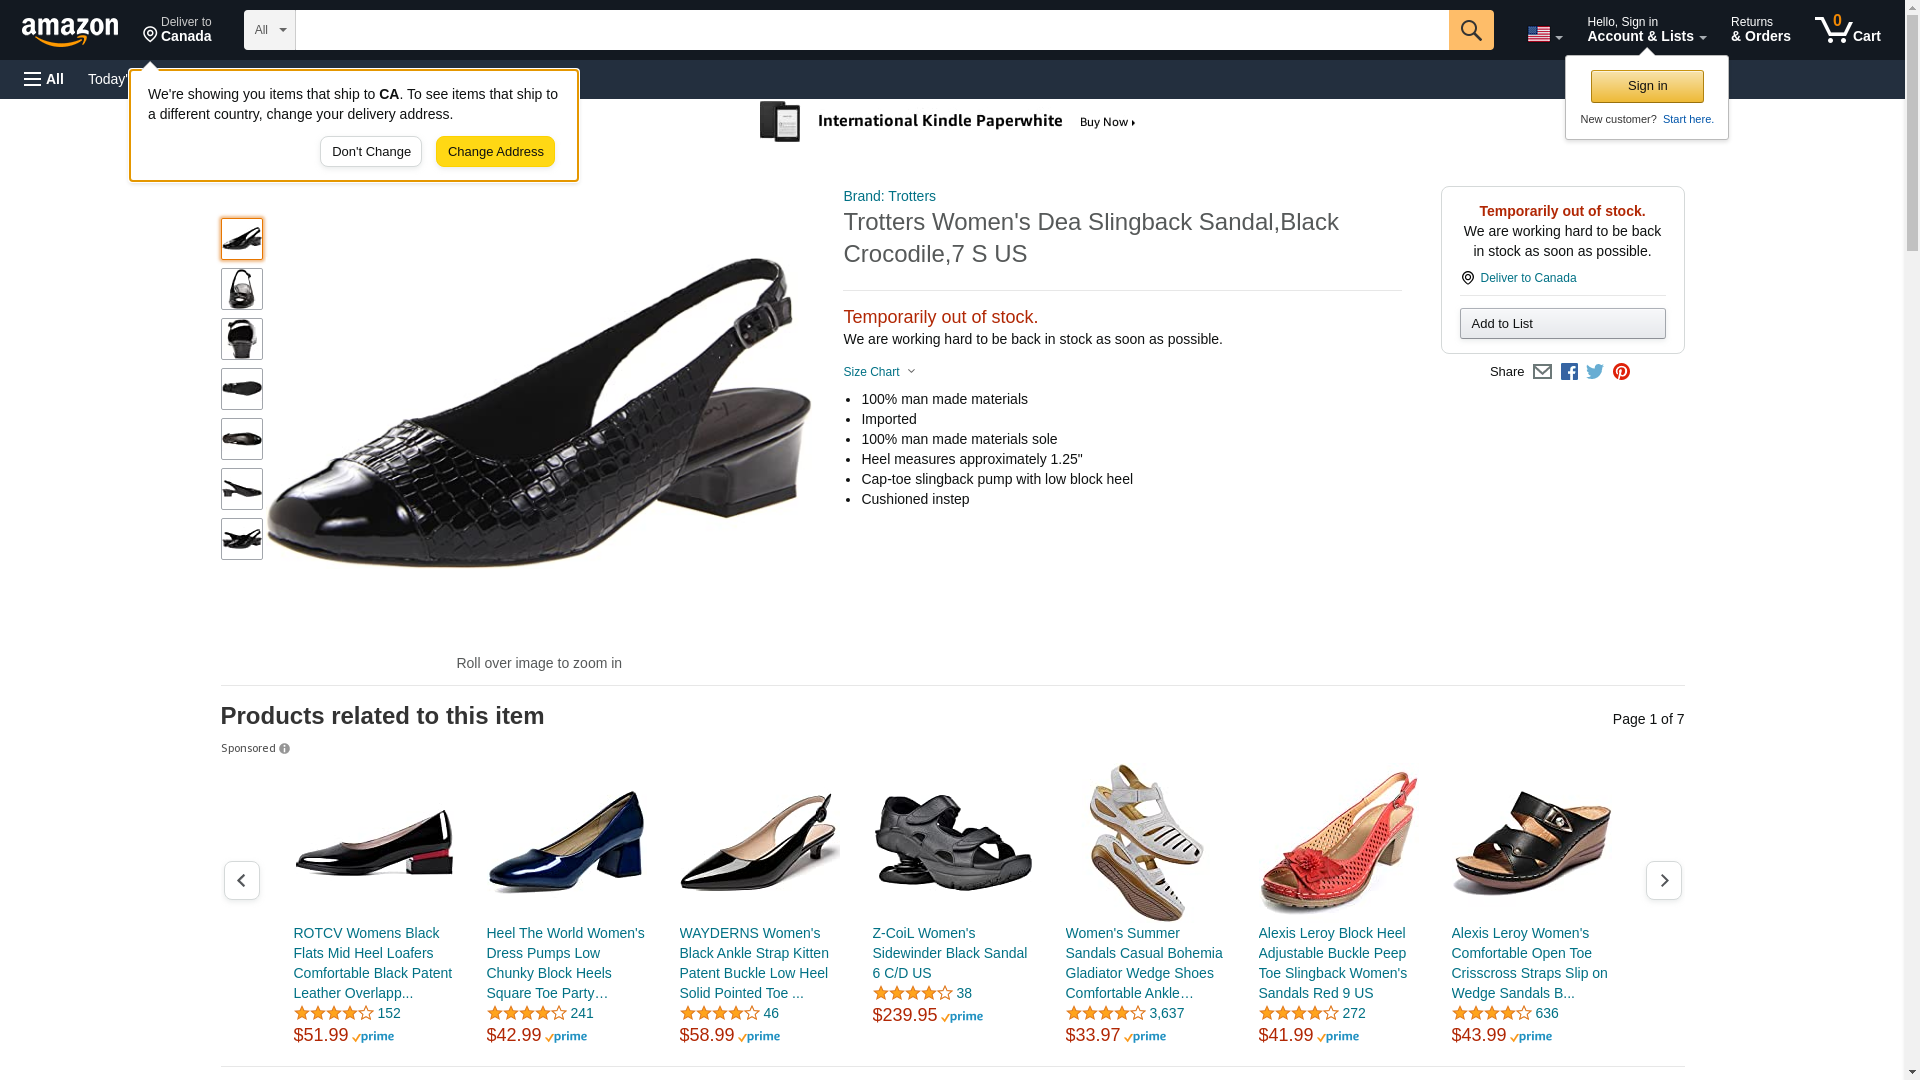Open the All hamburger menu
The image size is (1920, 1080).
[x=44, y=79]
